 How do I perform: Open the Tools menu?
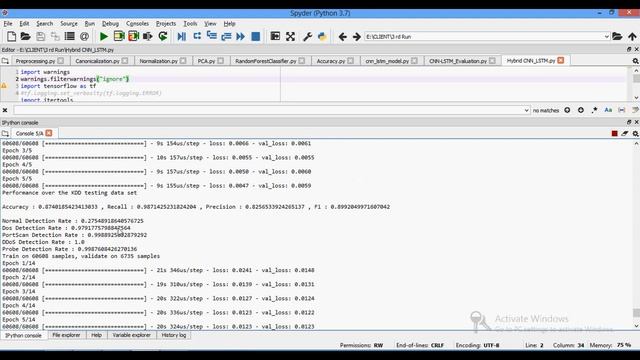coord(190,24)
